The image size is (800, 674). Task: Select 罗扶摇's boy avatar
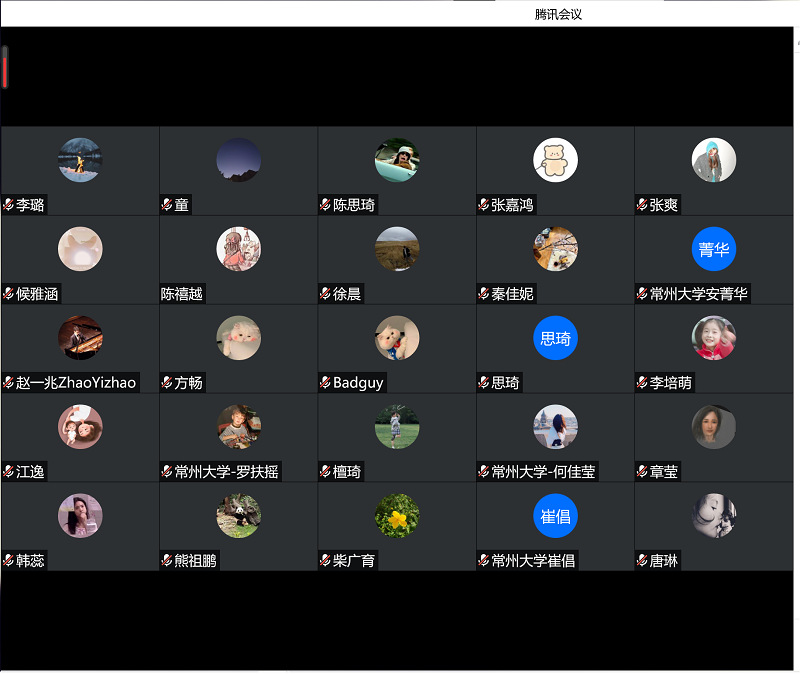239,427
